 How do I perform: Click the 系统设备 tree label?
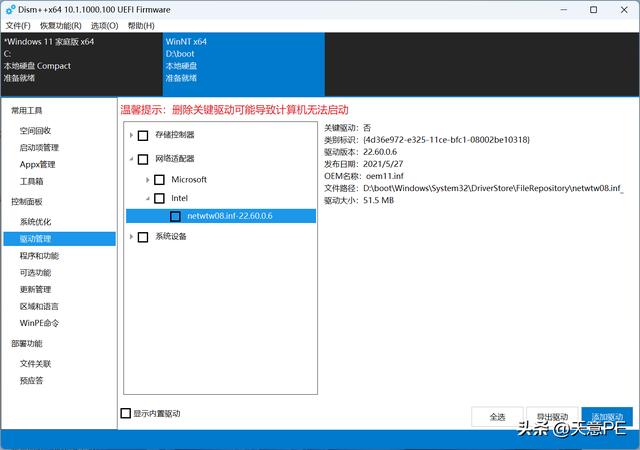pyautogui.click(x=171, y=236)
